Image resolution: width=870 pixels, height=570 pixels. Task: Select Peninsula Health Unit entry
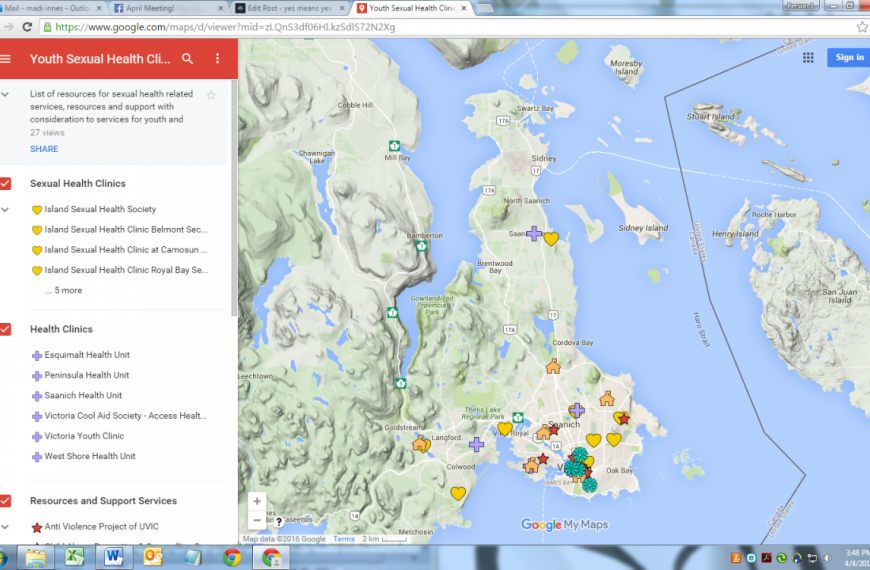(80, 375)
